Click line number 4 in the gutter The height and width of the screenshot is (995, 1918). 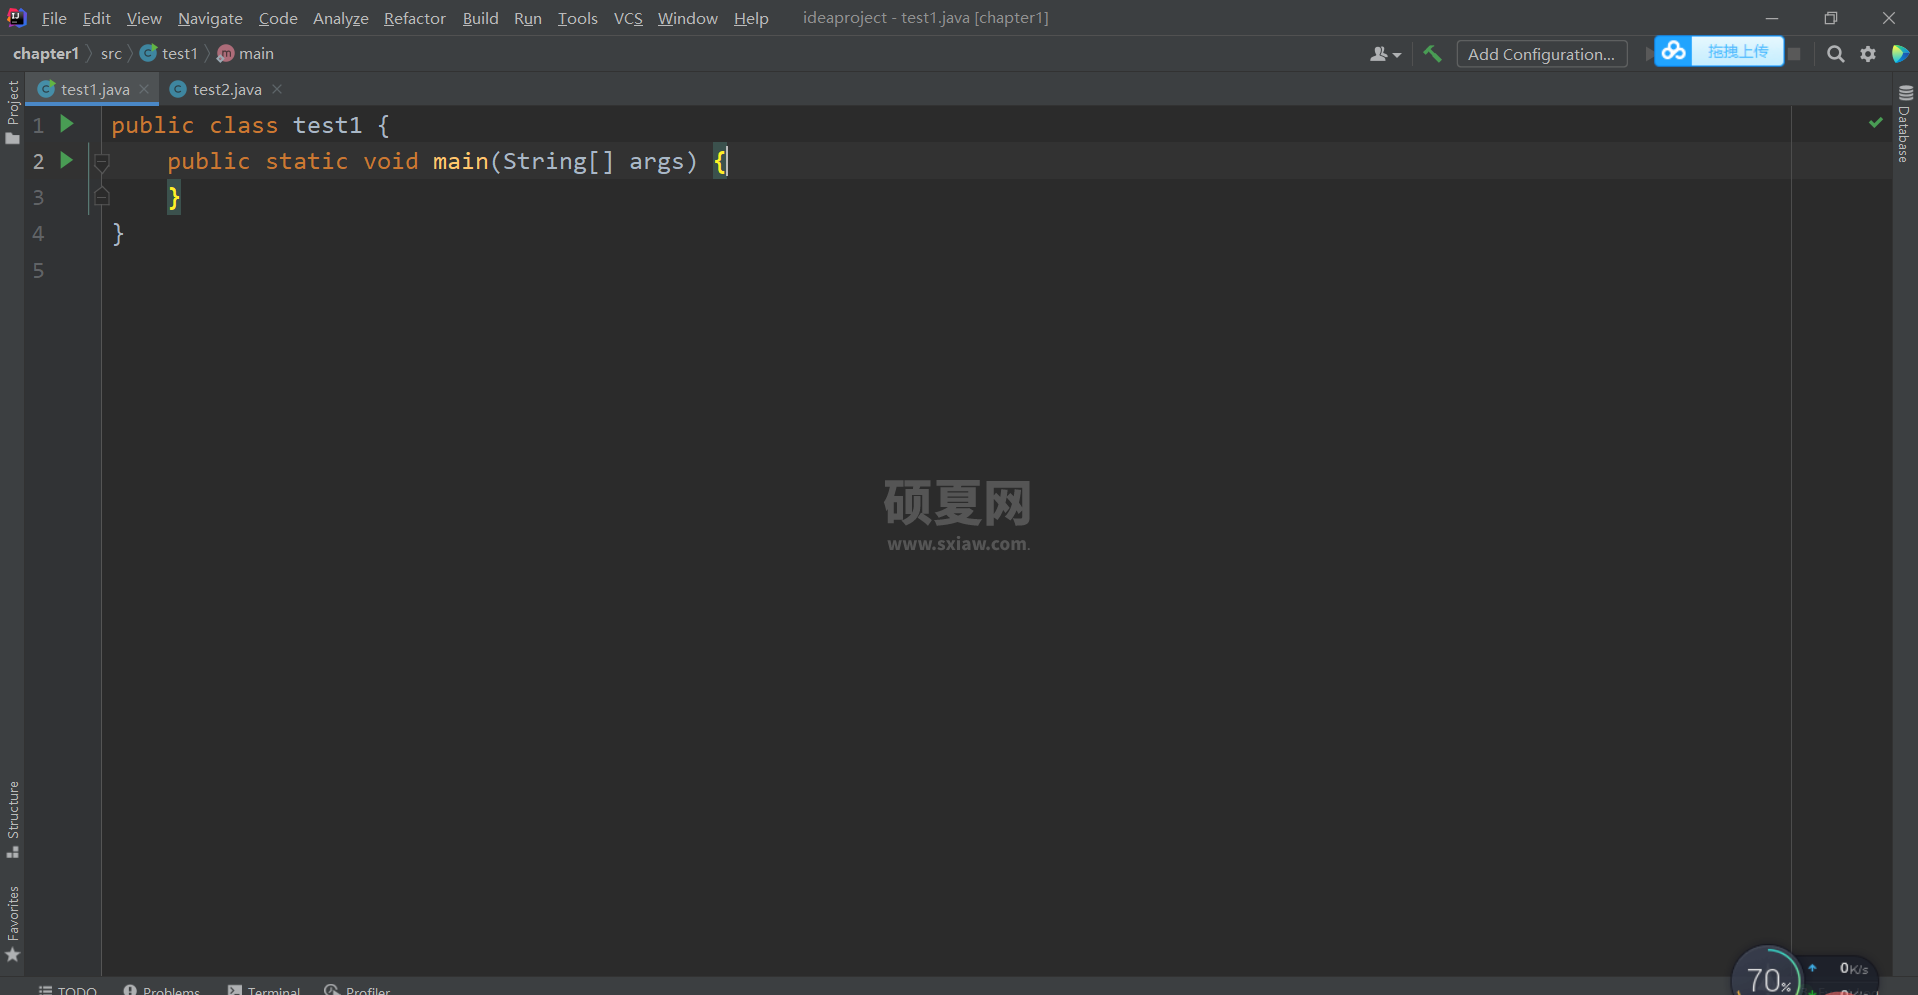(x=38, y=234)
